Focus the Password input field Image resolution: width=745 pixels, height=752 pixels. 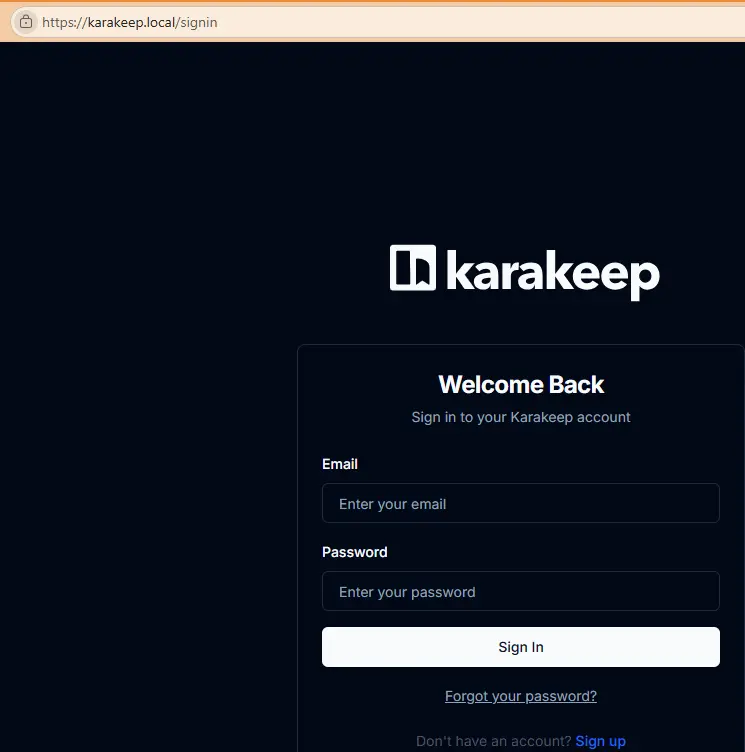click(520, 591)
